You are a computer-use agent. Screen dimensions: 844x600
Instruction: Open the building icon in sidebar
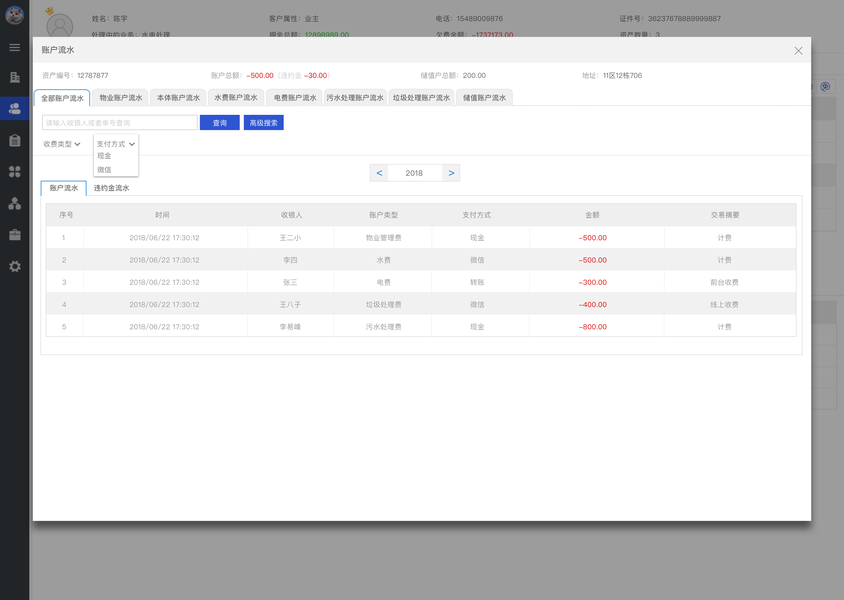[15, 77]
